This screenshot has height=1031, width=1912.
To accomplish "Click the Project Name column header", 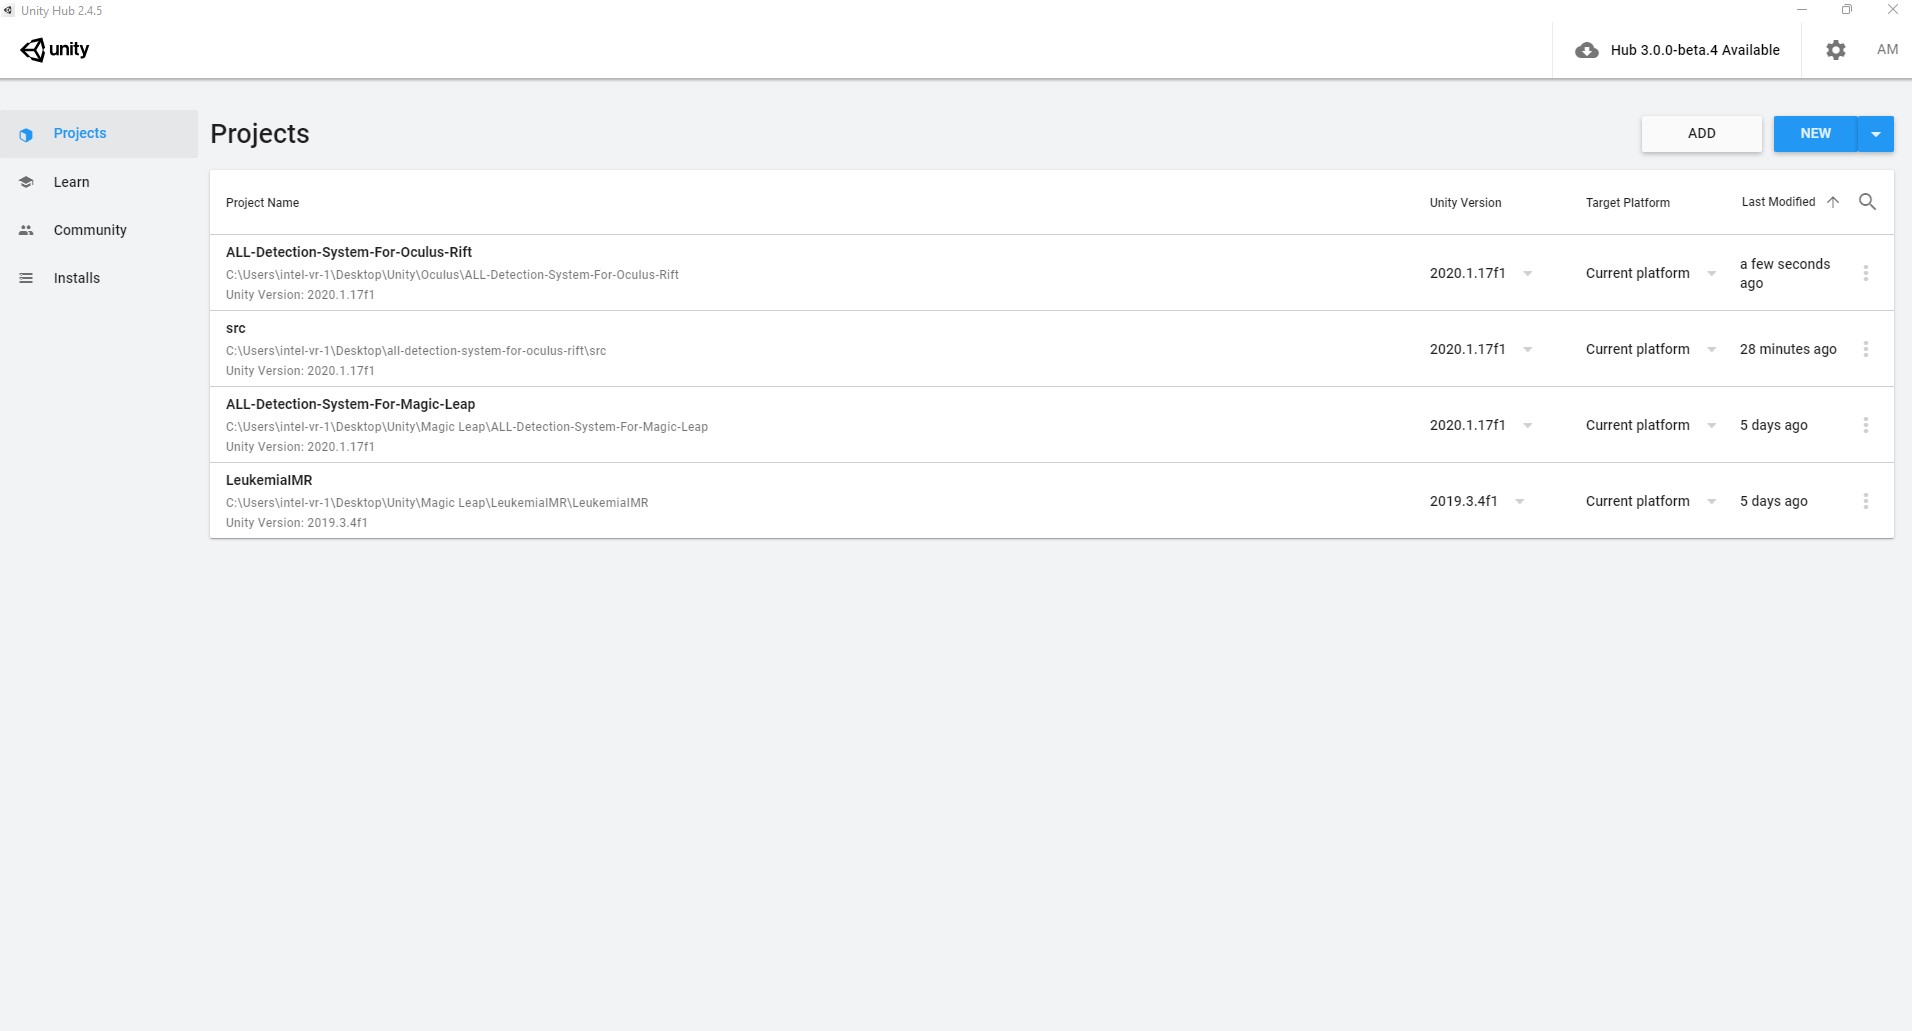I will (262, 203).
